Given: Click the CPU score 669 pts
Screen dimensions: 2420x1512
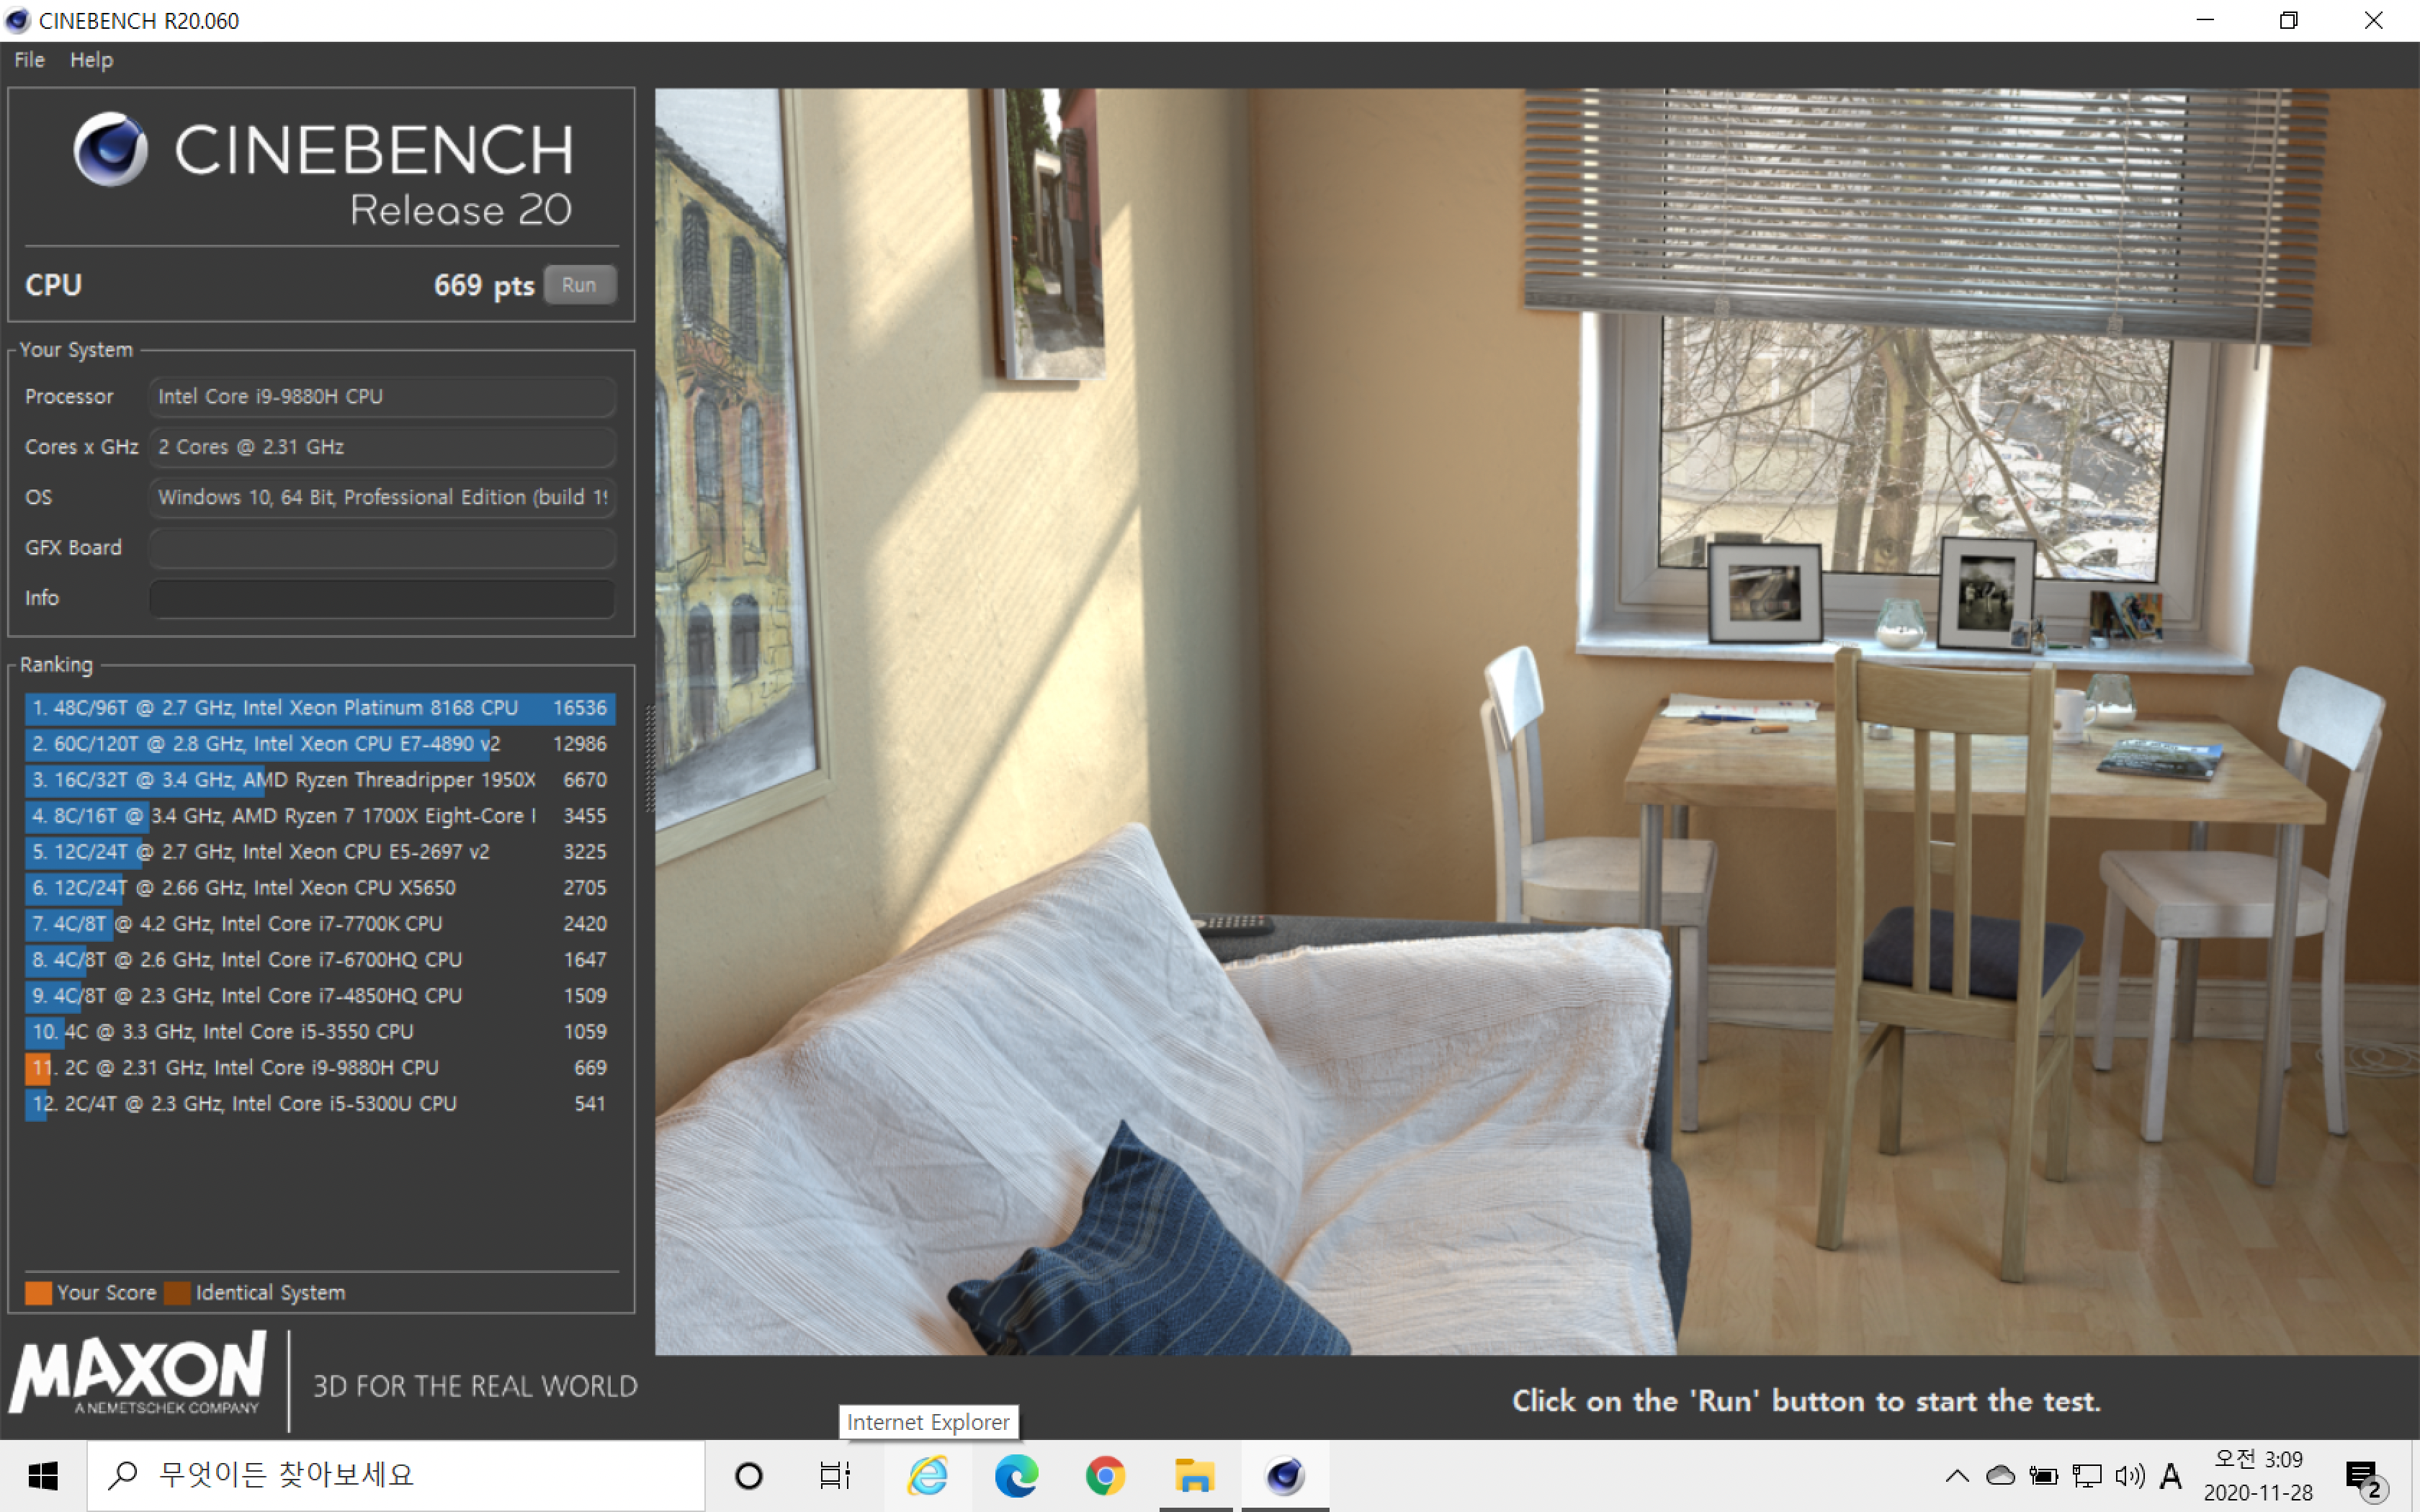Looking at the screenshot, I should pos(484,286).
